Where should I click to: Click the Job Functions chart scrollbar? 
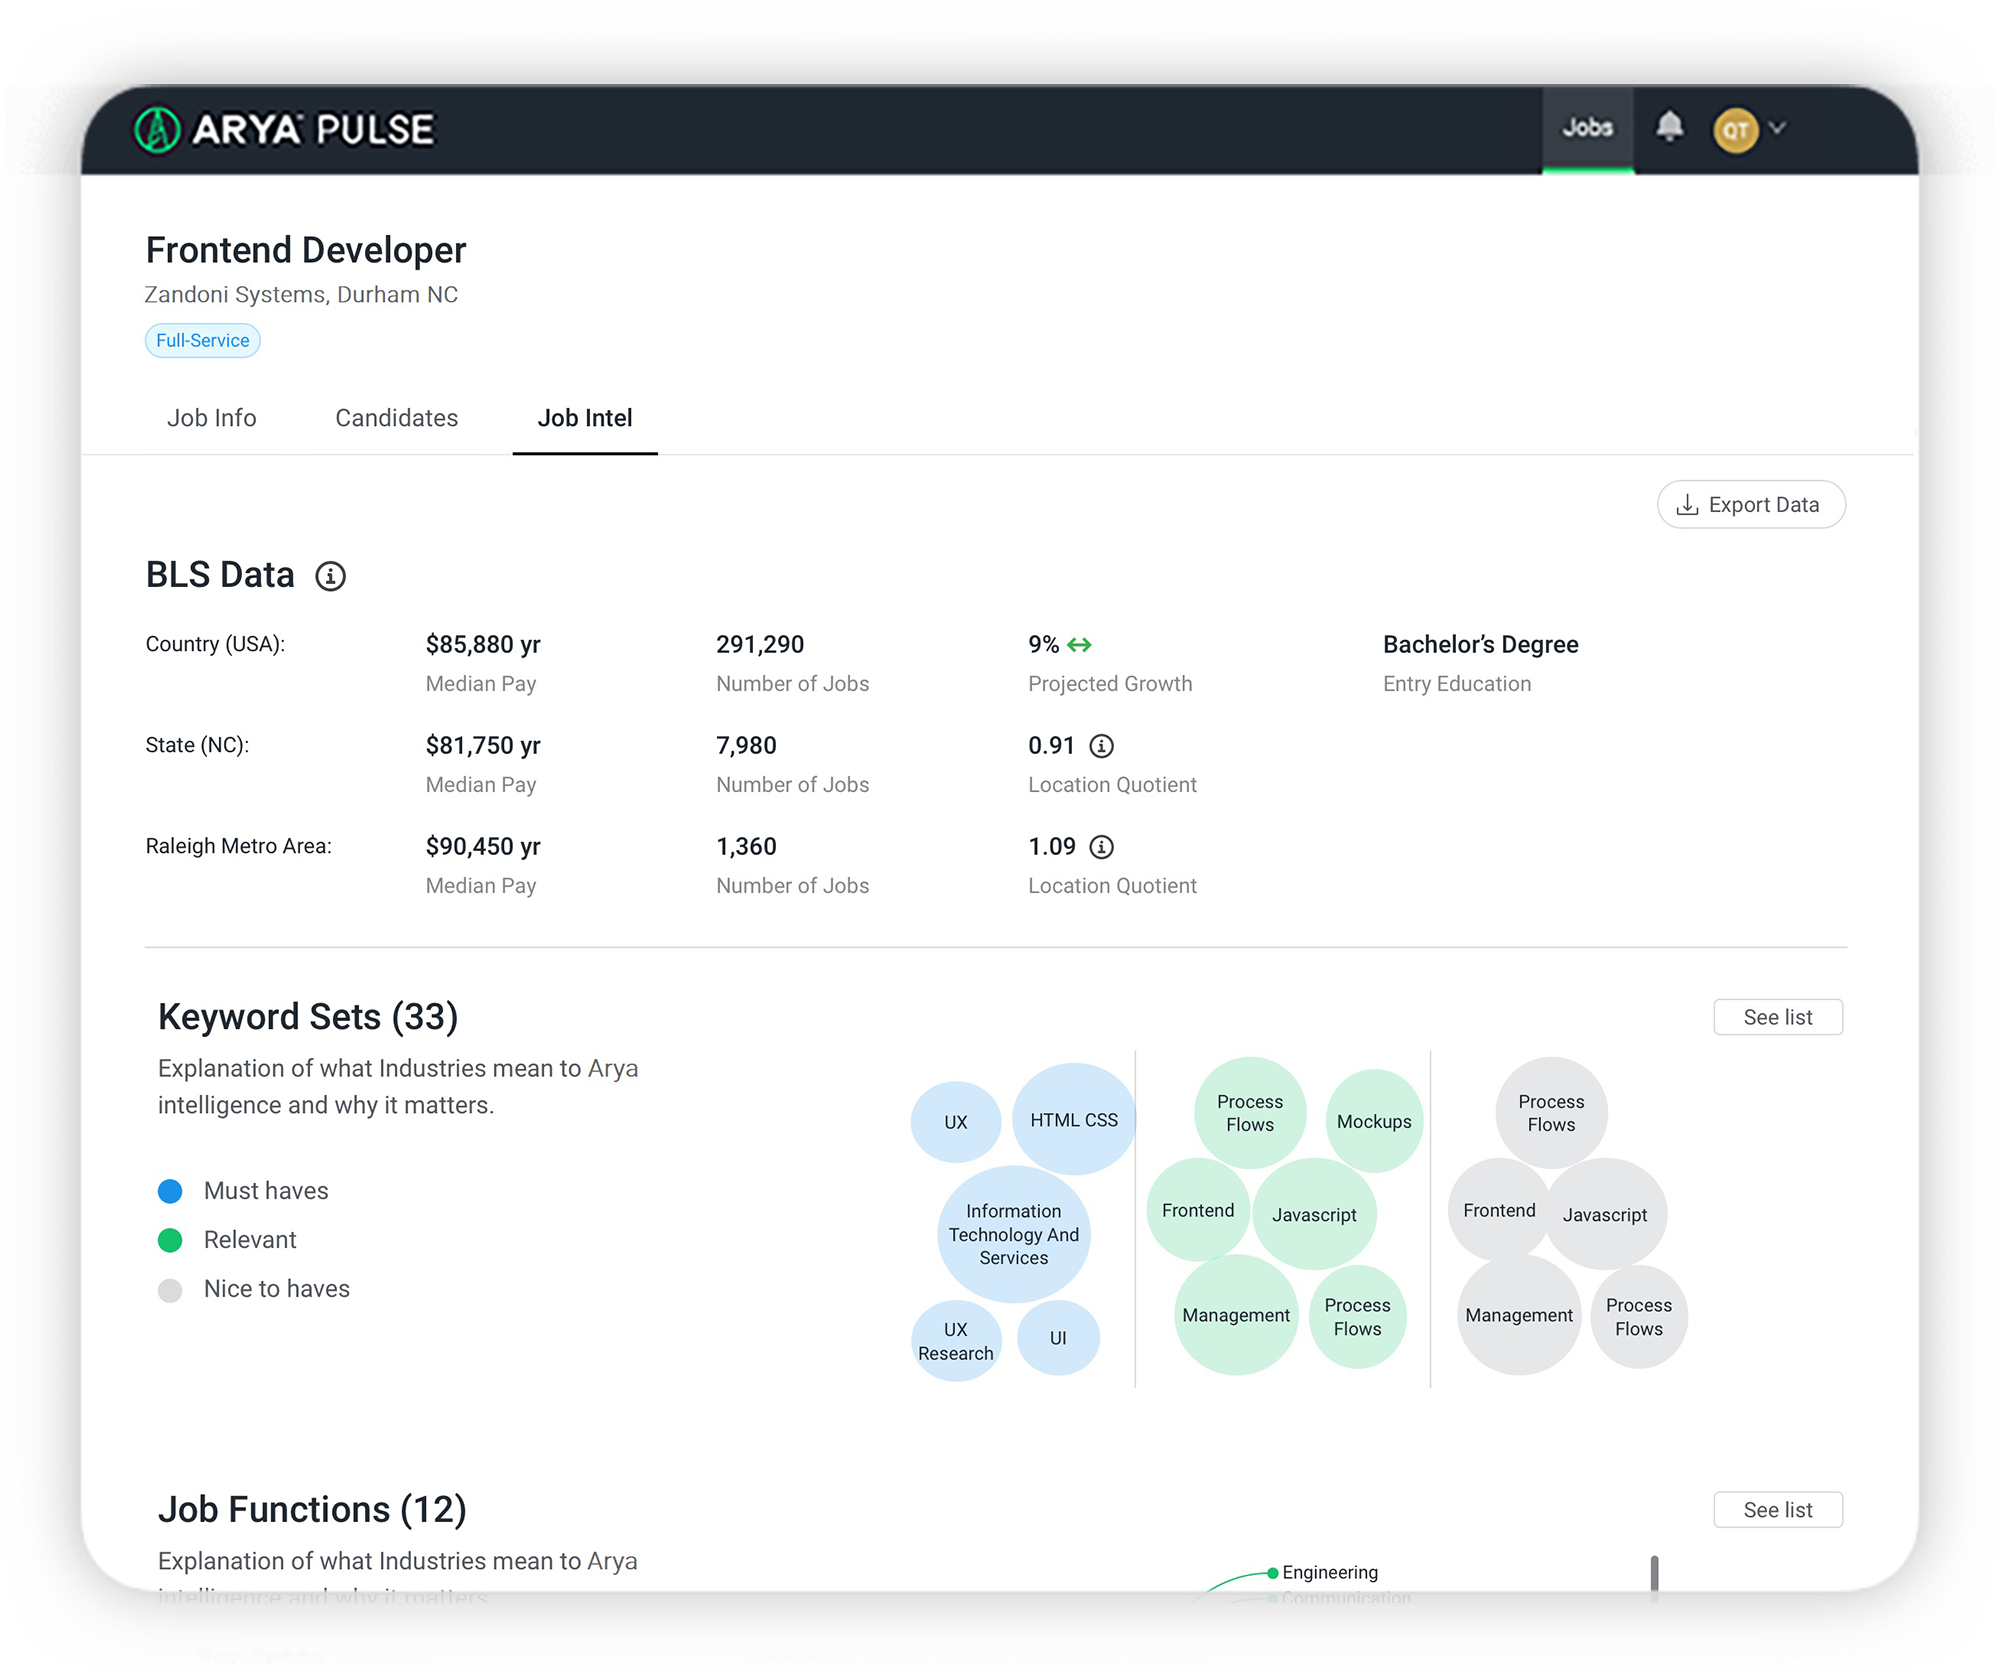1655,1575
